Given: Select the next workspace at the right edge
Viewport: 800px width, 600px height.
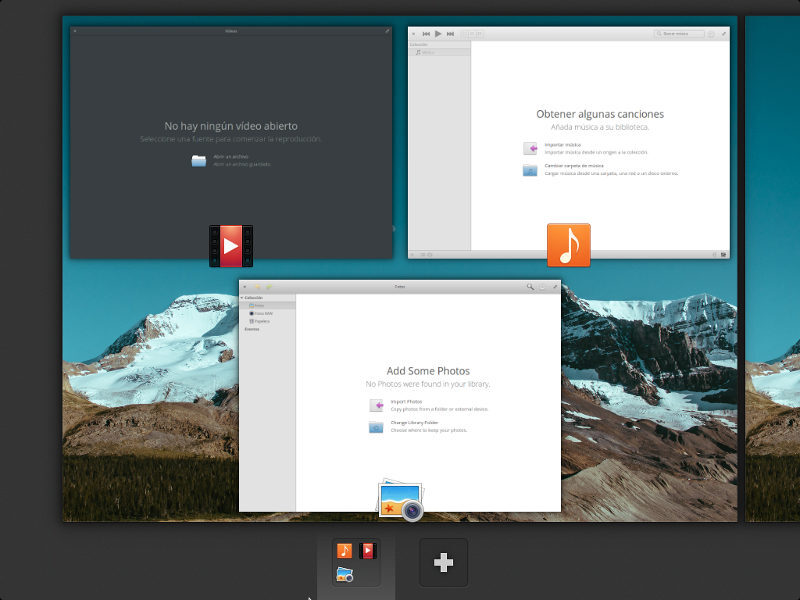Looking at the screenshot, I should tap(773, 268).
